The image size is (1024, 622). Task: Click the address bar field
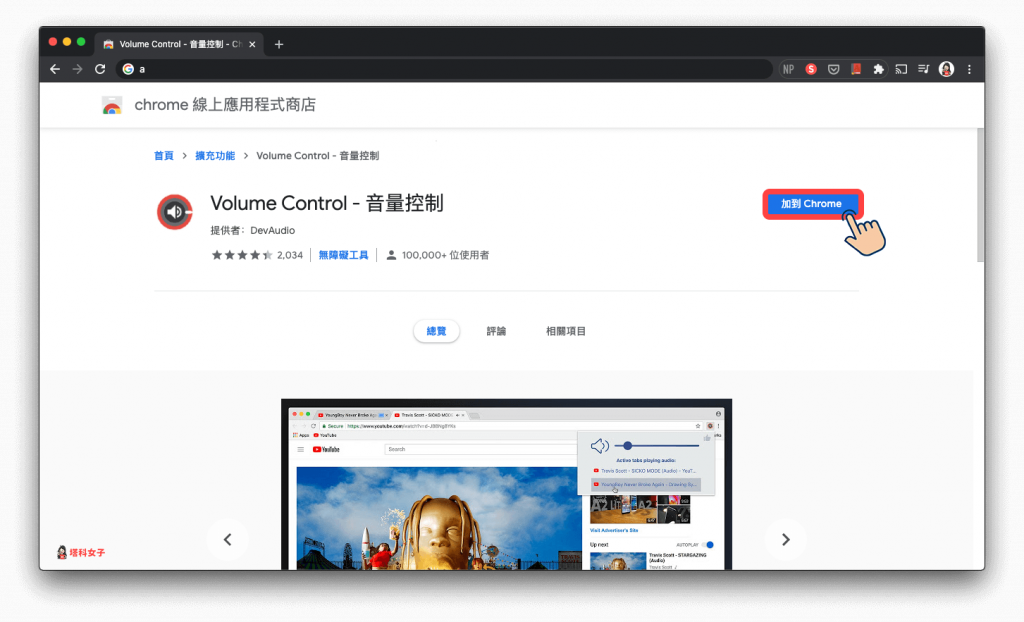(444, 69)
